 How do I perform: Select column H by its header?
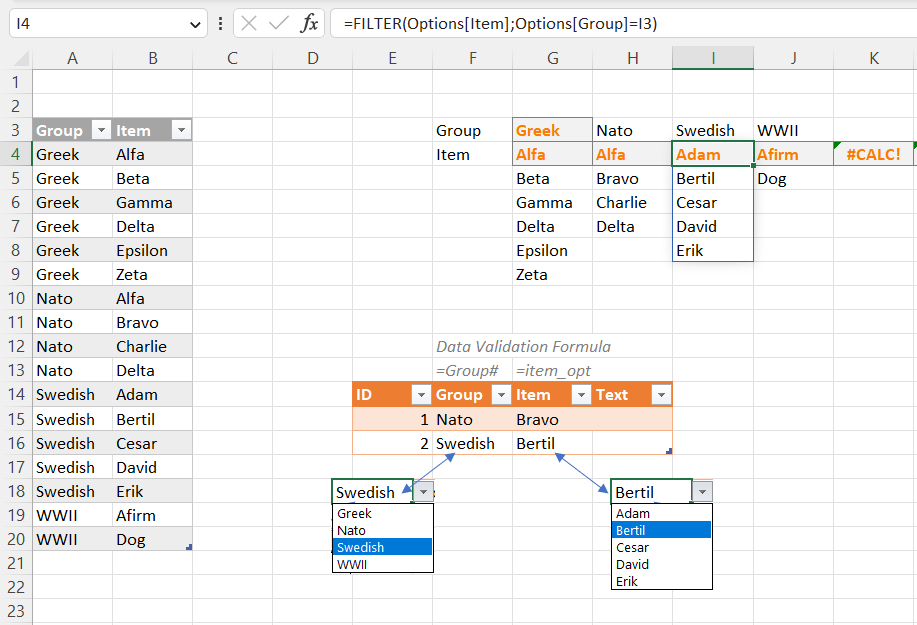633,58
